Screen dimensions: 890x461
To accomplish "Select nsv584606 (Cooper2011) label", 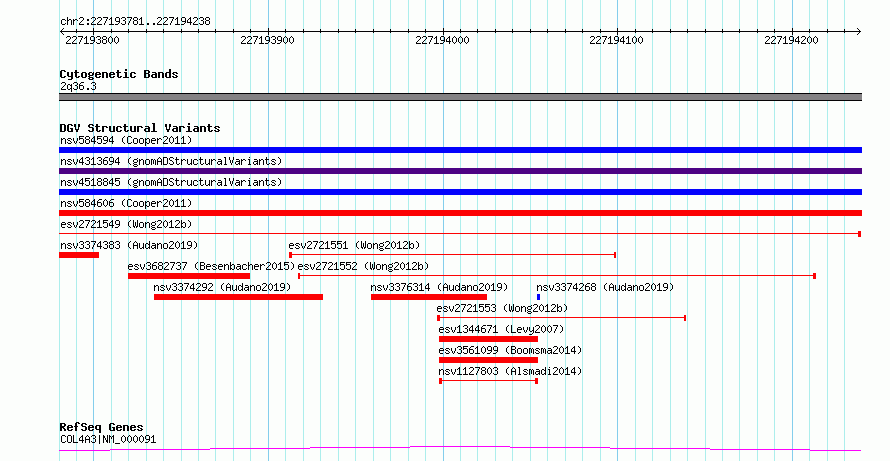I will pos(126,203).
